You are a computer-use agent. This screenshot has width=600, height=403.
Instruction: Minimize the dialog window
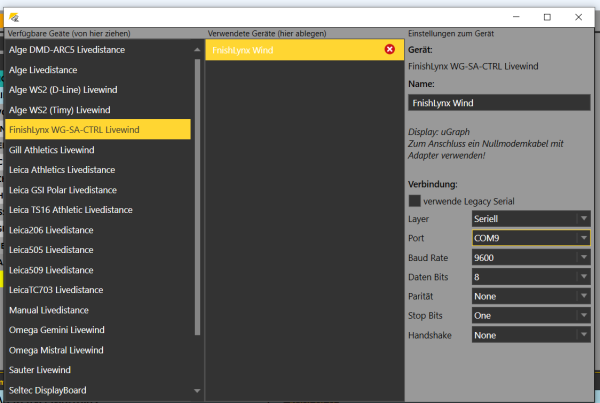point(516,17)
